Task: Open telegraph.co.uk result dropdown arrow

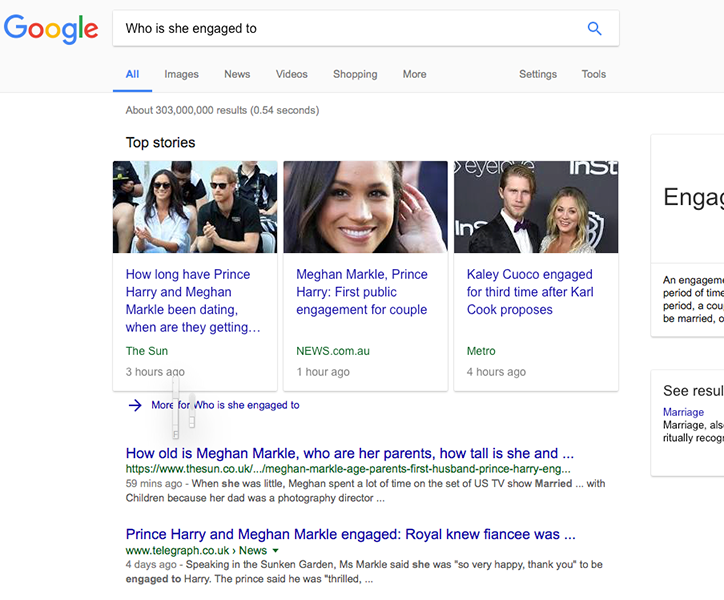Action: pyautogui.click(x=276, y=551)
